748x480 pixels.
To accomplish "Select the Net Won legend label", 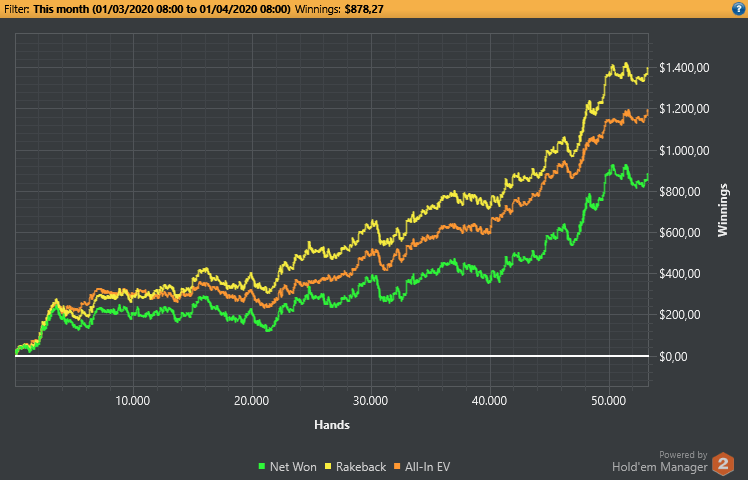I will click(293, 467).
